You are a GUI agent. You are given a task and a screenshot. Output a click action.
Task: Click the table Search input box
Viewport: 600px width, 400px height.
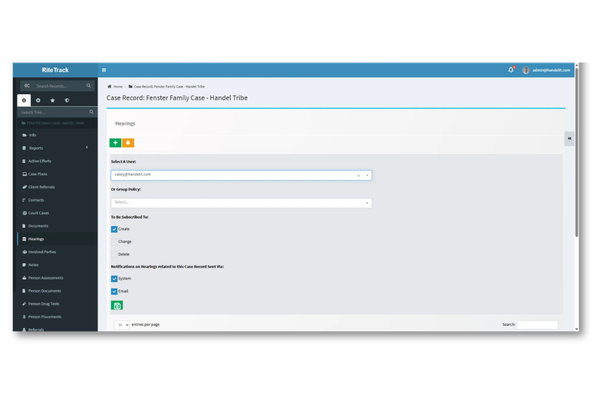537,325
